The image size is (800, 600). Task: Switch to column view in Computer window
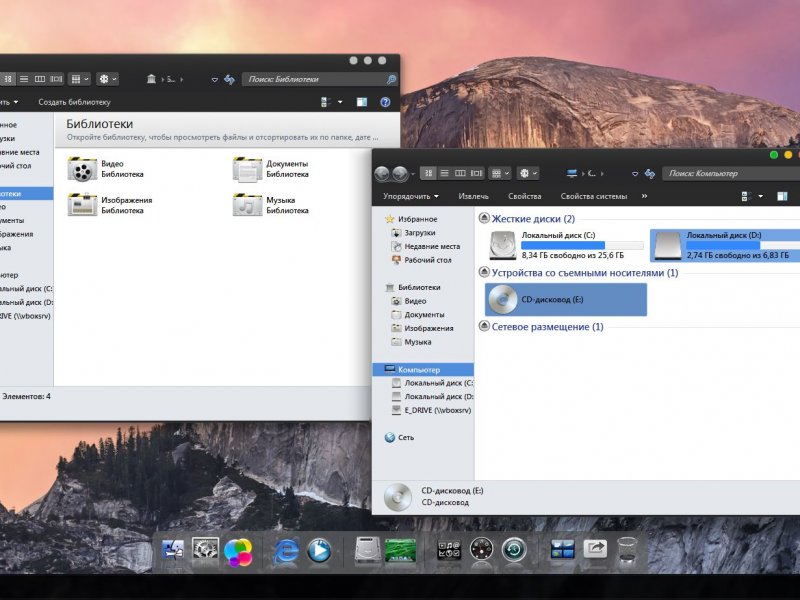point(460,173)
